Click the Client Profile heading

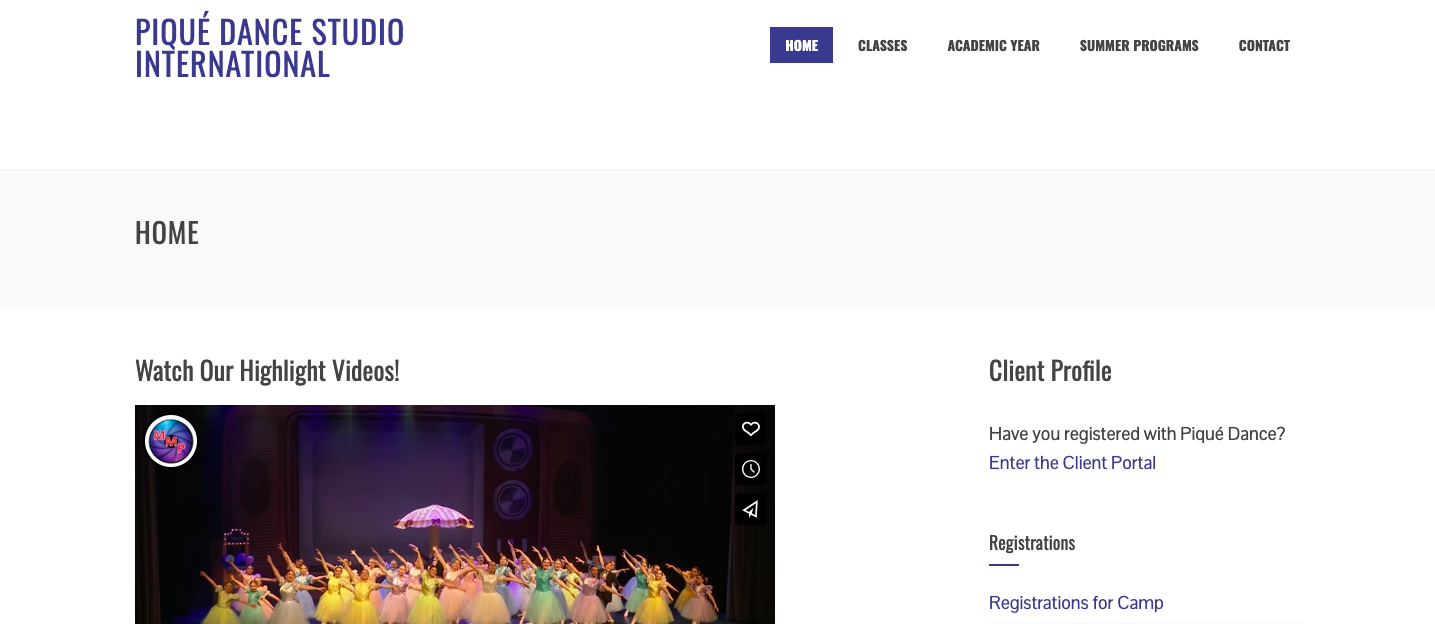(x=1050, y=371)
